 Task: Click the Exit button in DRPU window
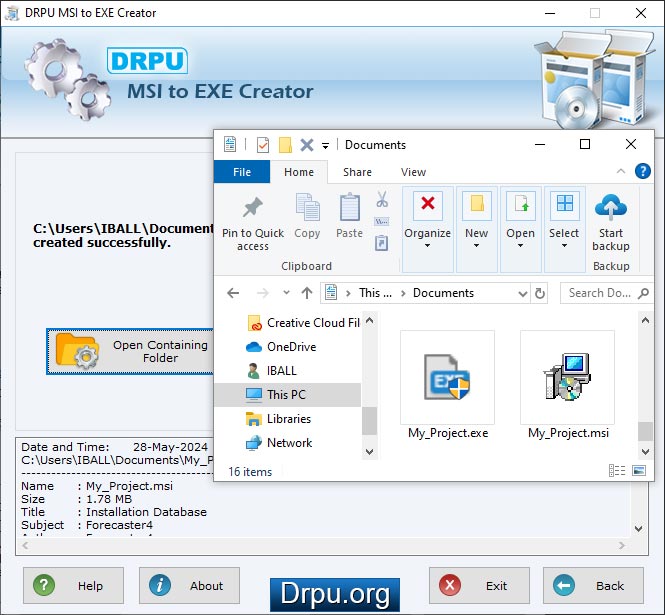(479, 585)
